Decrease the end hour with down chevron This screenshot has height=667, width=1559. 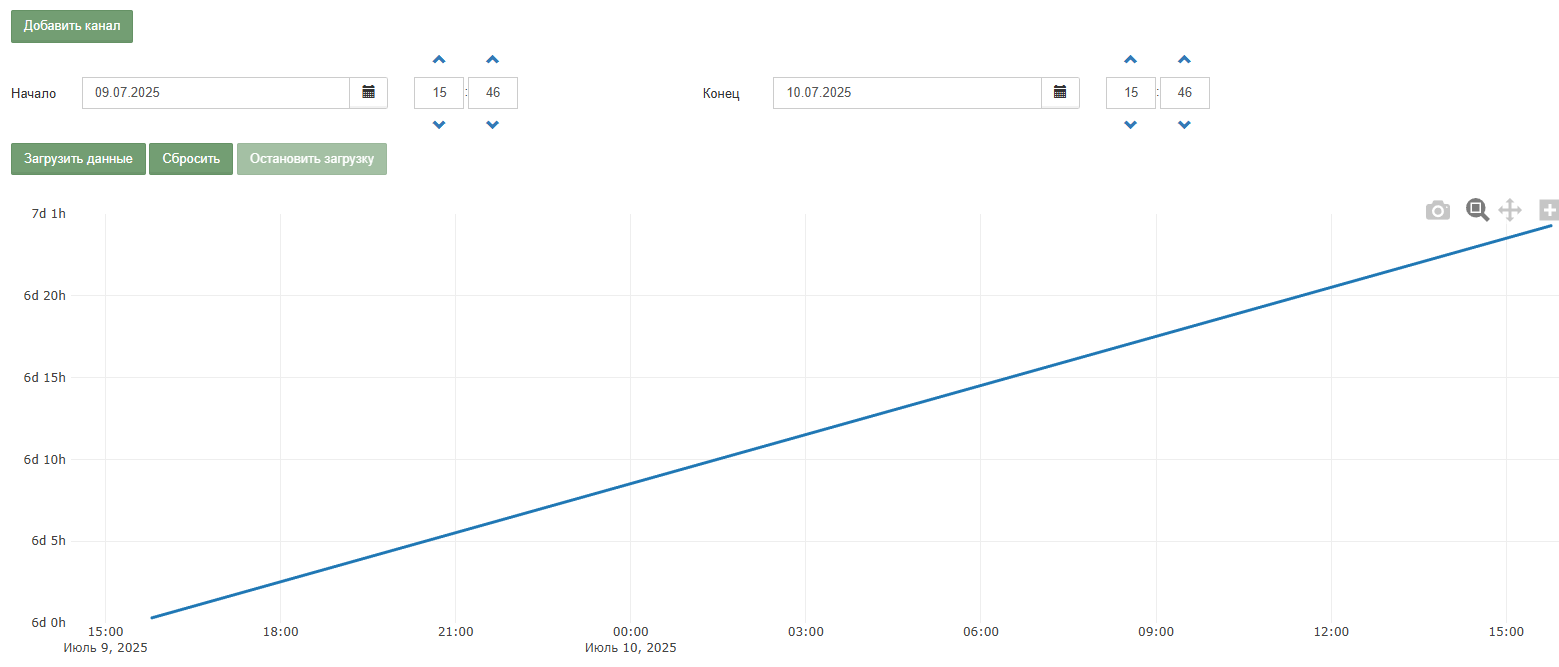1131,125
